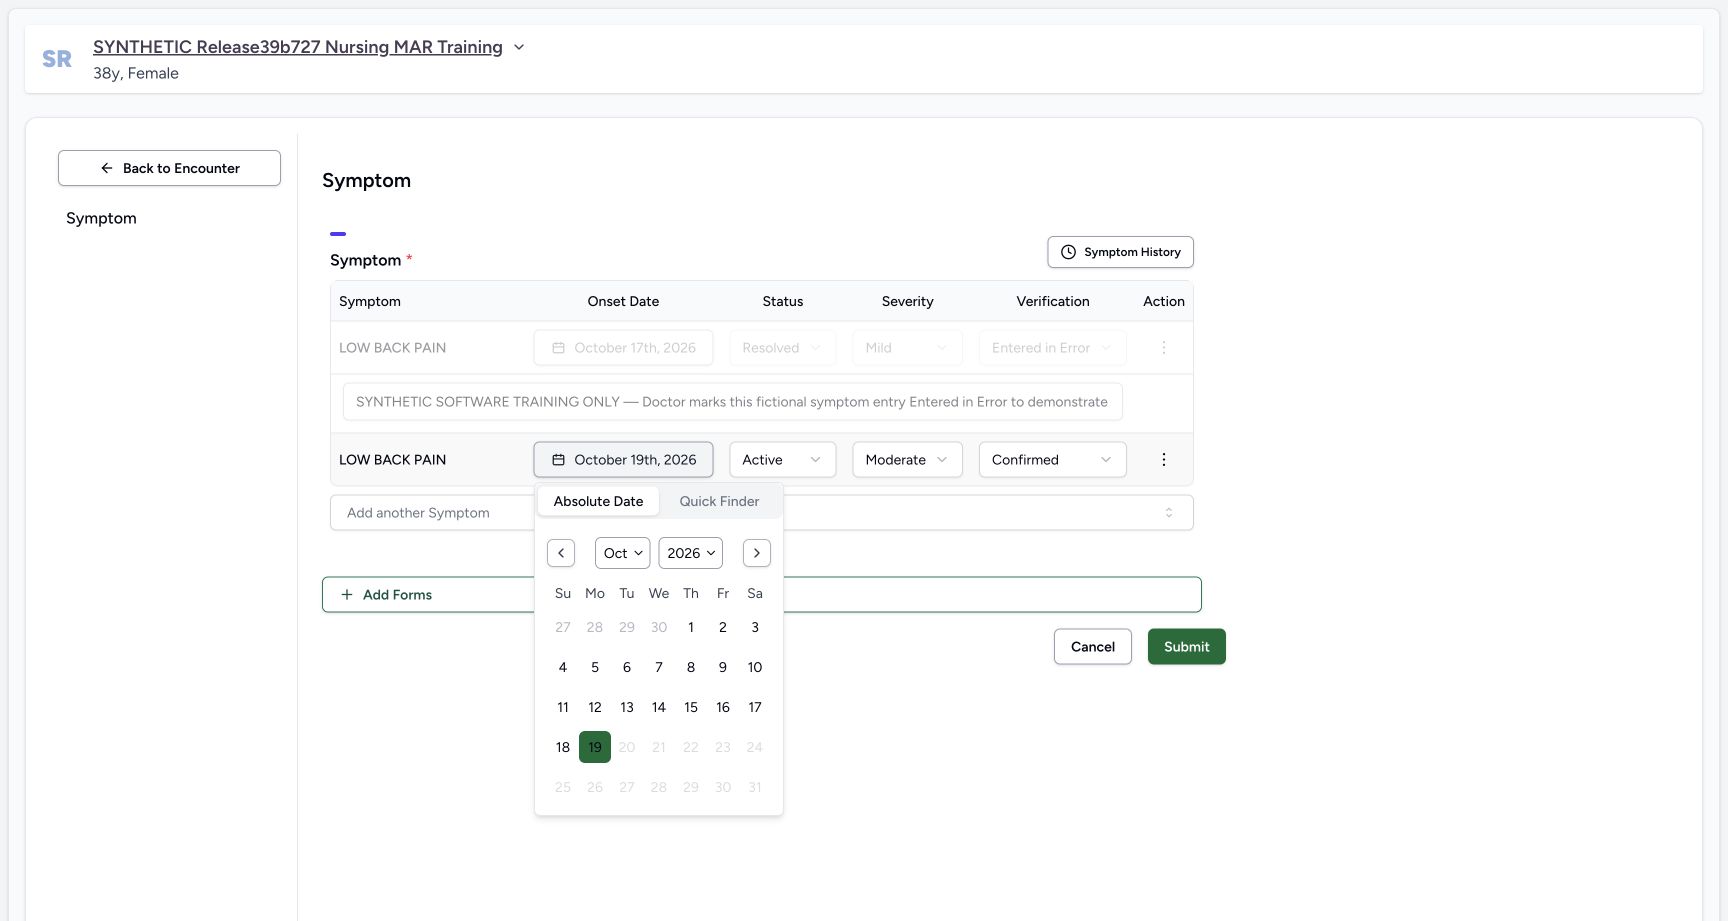Select October 9 in calendar

coord(723,667)
